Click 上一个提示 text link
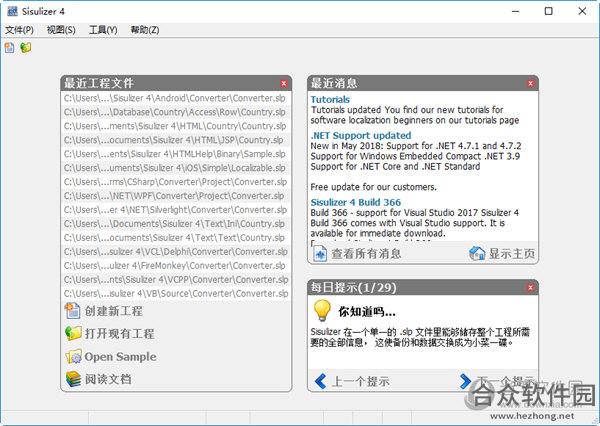The width and height of the screenshot is (600, 426). (x=360, y=382)
